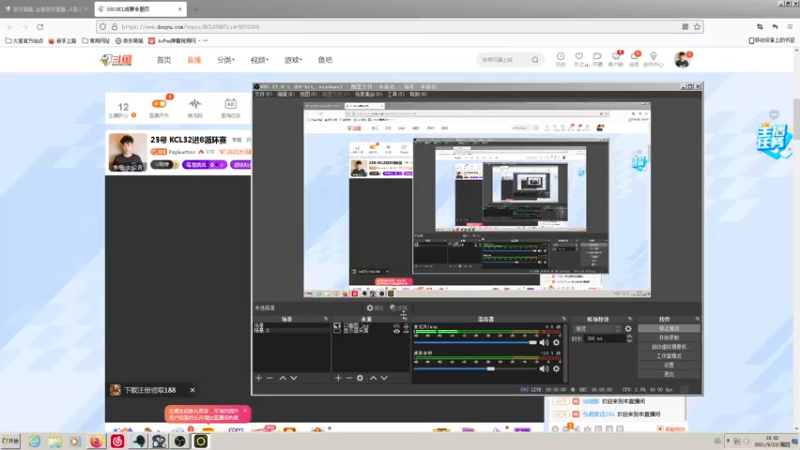Open the File menu in OBS

tap(263, 94)
